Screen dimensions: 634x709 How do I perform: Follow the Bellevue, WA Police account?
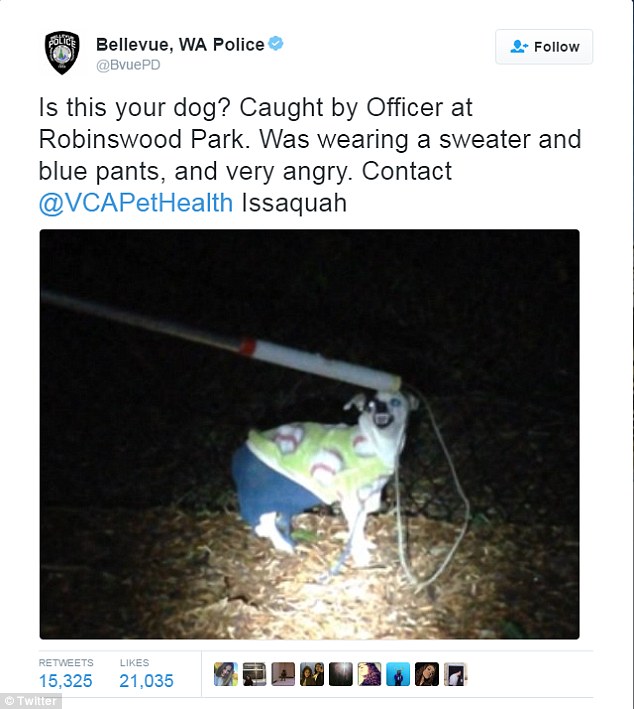click(544, 47)
